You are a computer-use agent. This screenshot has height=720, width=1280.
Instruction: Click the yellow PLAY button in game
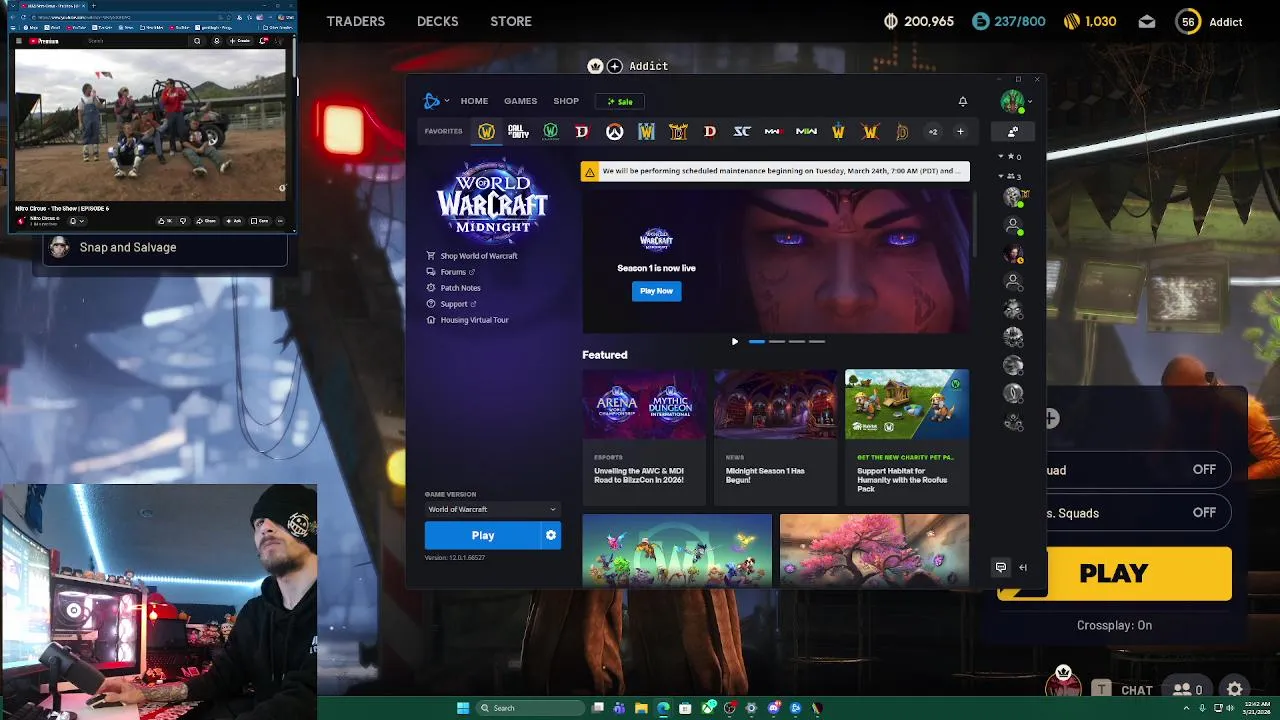click(1114, 574)
